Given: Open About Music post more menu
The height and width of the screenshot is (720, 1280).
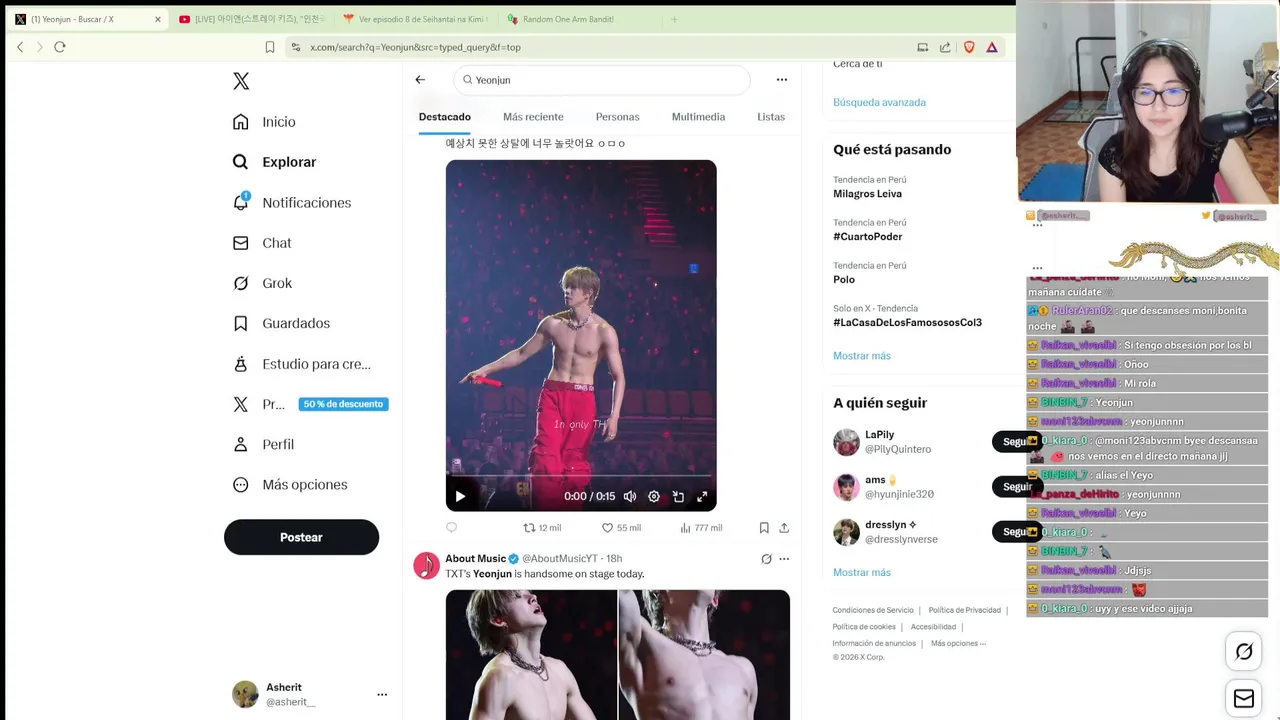Looking at the screenshot, I should pyautogui.click(x=784, y=559).
